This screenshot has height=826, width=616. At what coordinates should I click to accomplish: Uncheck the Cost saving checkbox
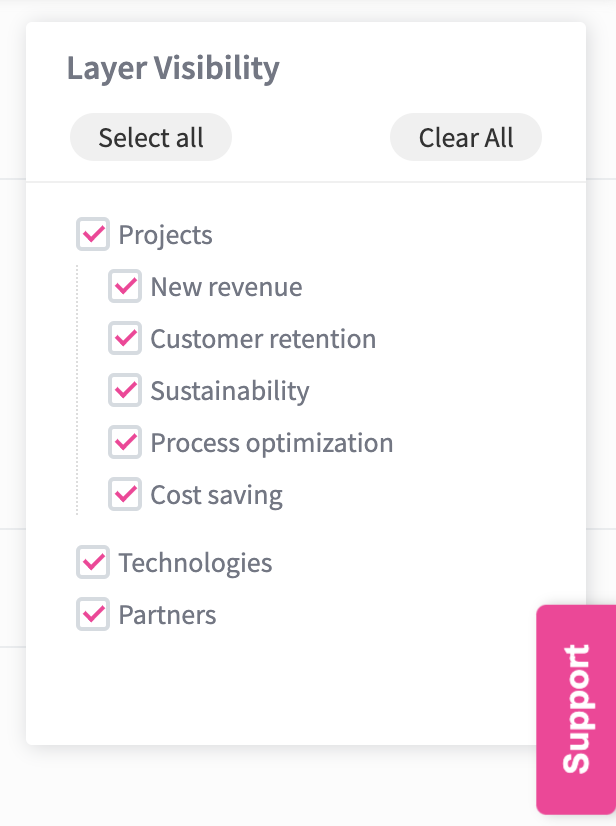(125, 495)
